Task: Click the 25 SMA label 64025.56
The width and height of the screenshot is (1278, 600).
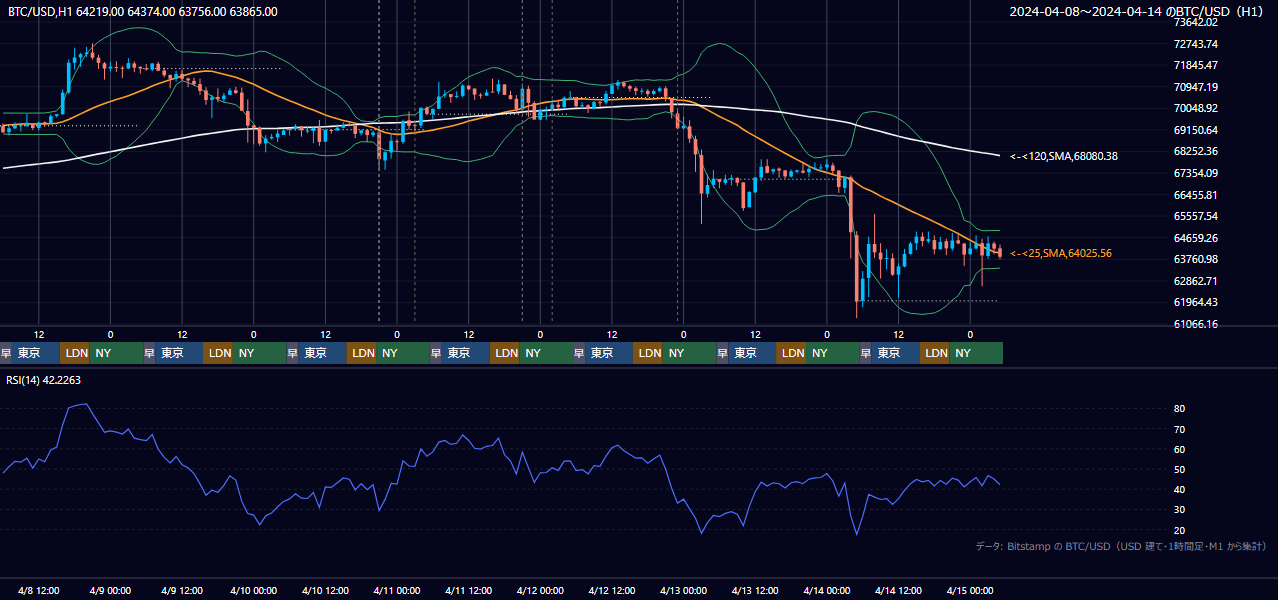Action: point(1061,253)
